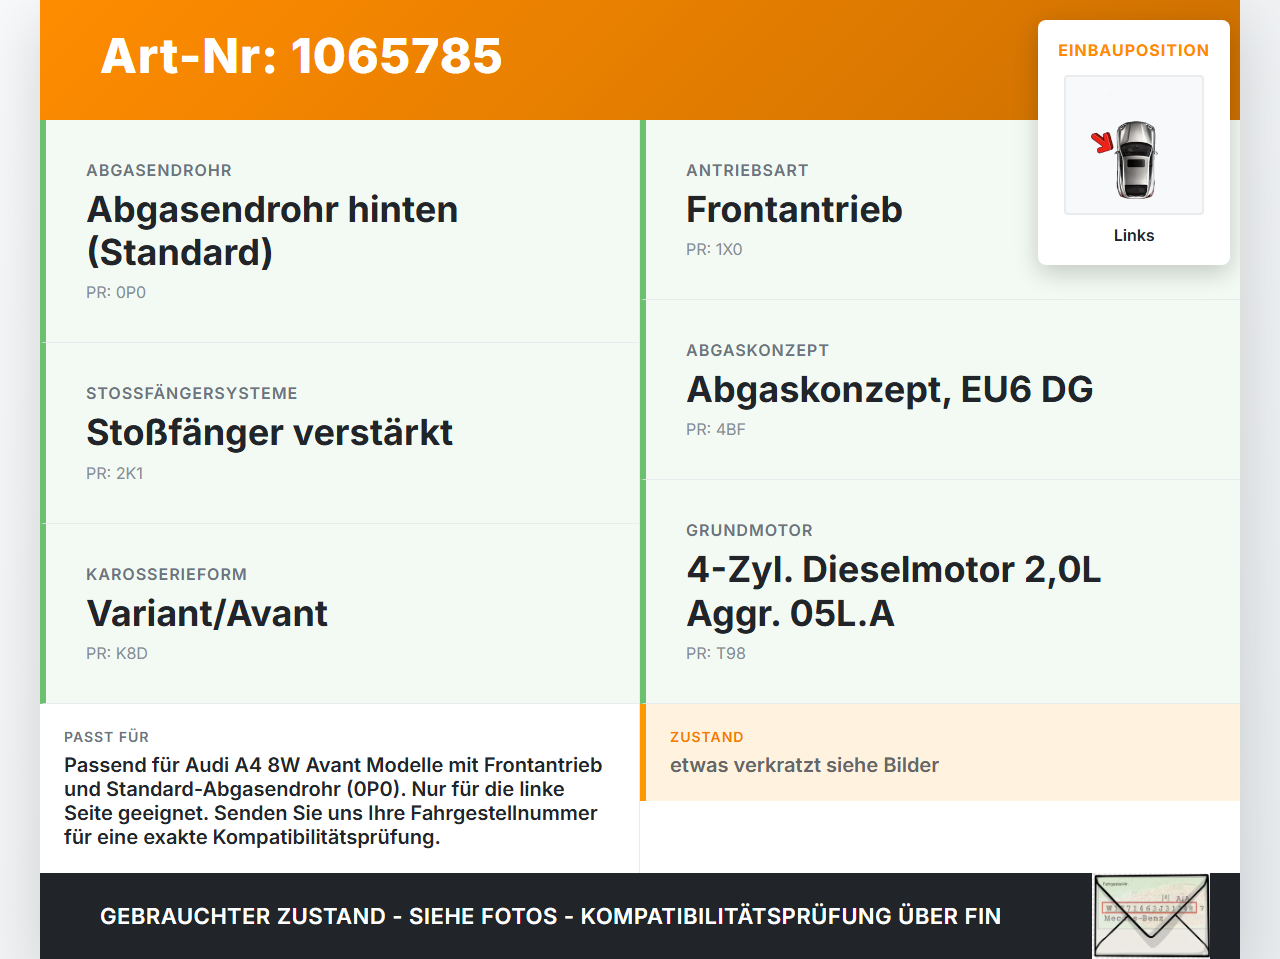Click the 'PR: 4BF' code
The image size is (1280, 959).
point(716,430)
